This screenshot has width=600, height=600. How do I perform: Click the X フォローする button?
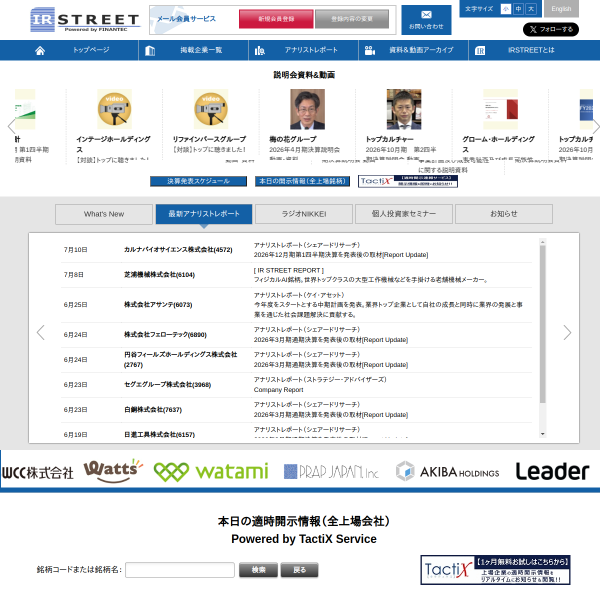[x=551, y=29]
